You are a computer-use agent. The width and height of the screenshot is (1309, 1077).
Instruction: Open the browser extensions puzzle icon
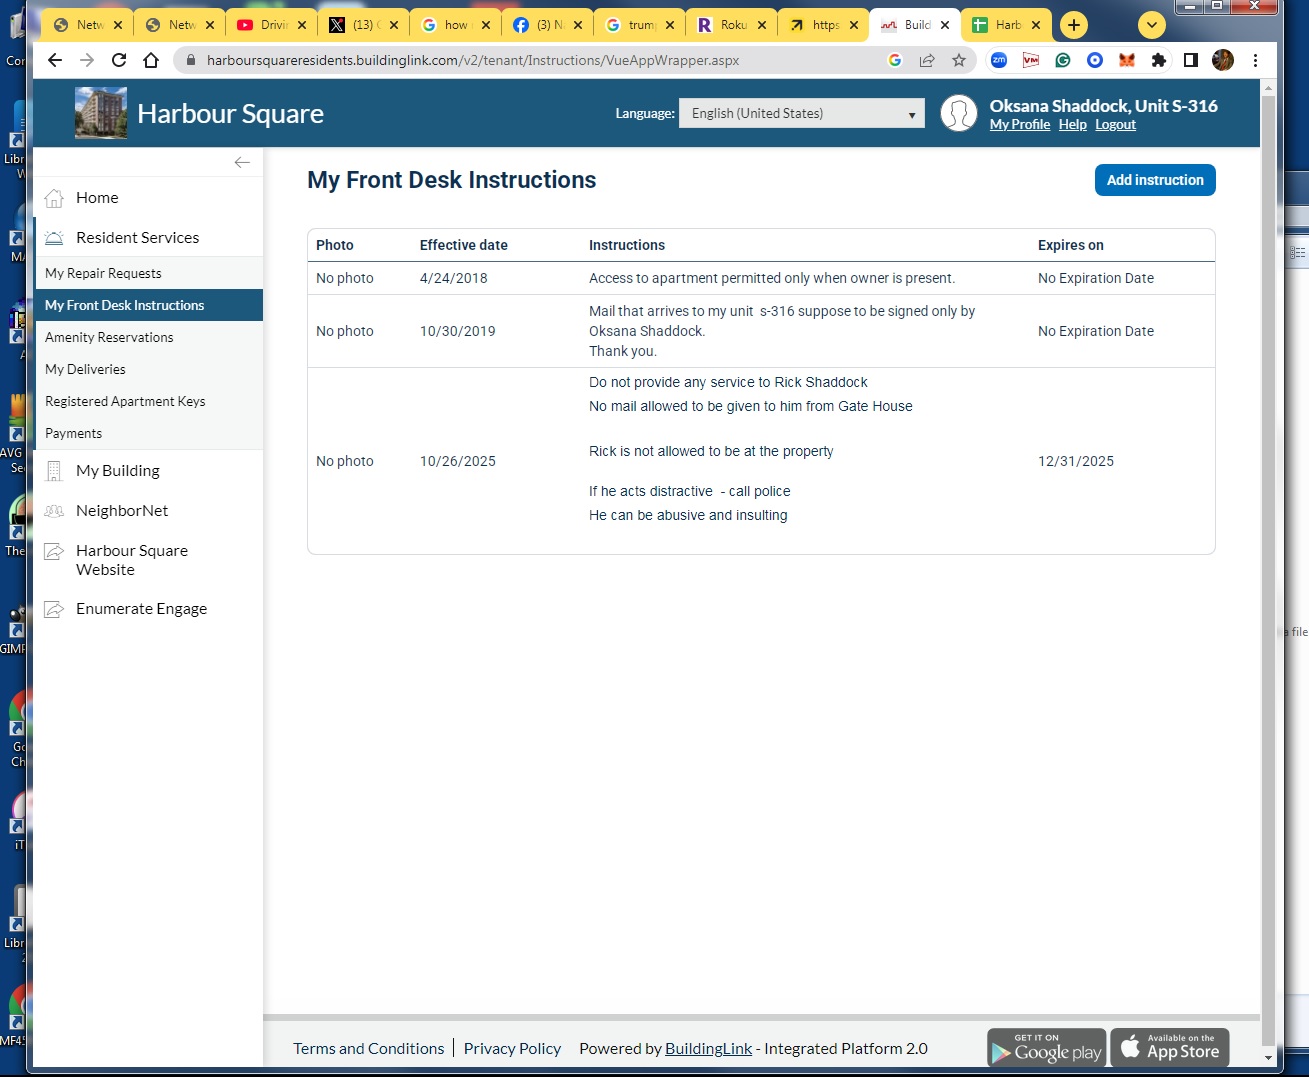click(1159, 60)
